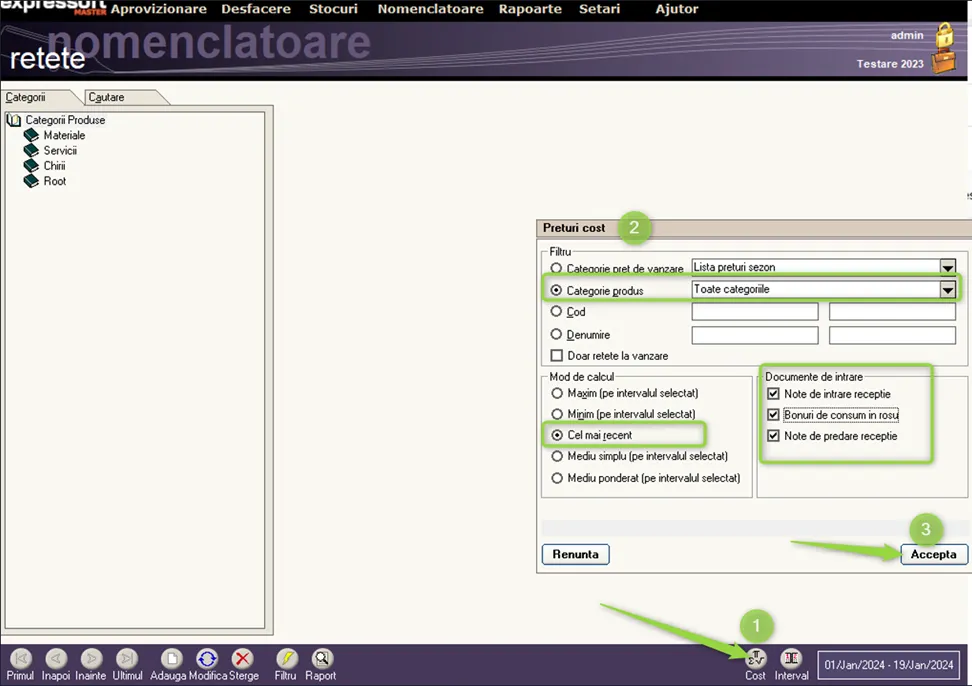The height and width of the screenshot is (686, 972).
Task: Open the Lista preturi sezon dropdown
Action: pos(947,267)
